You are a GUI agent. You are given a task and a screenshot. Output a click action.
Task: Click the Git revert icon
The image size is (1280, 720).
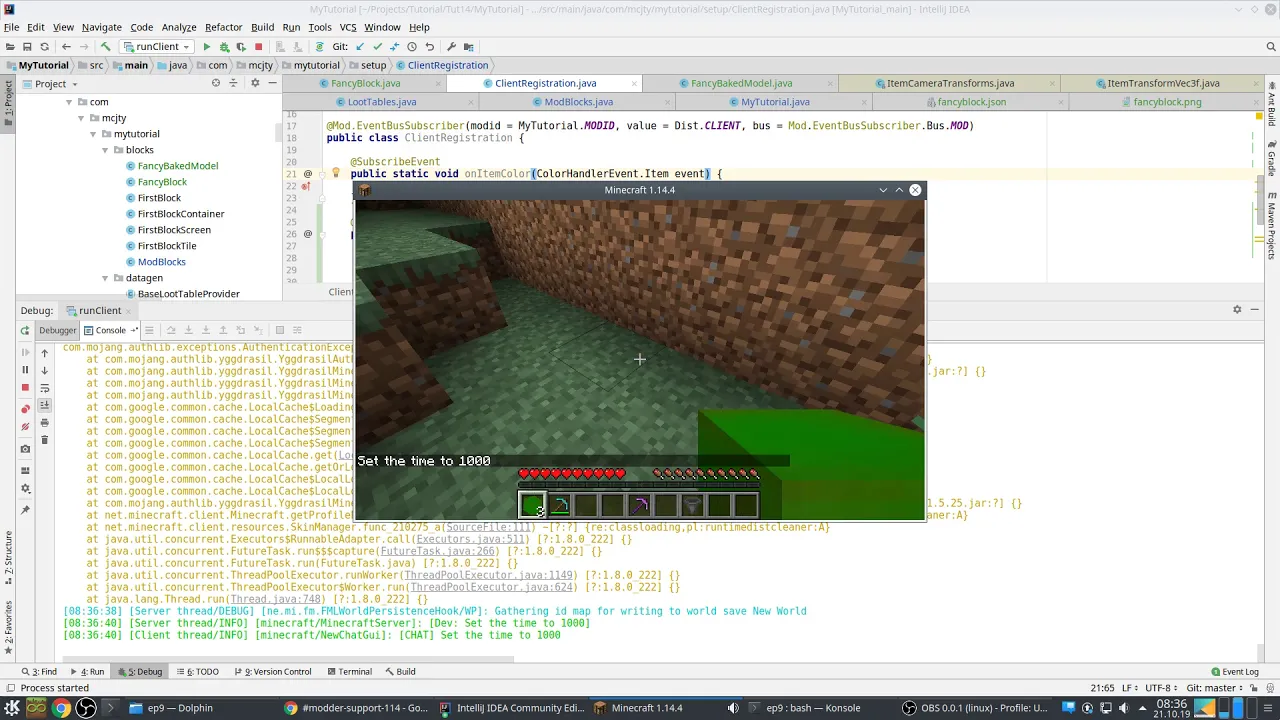[429, 47]
